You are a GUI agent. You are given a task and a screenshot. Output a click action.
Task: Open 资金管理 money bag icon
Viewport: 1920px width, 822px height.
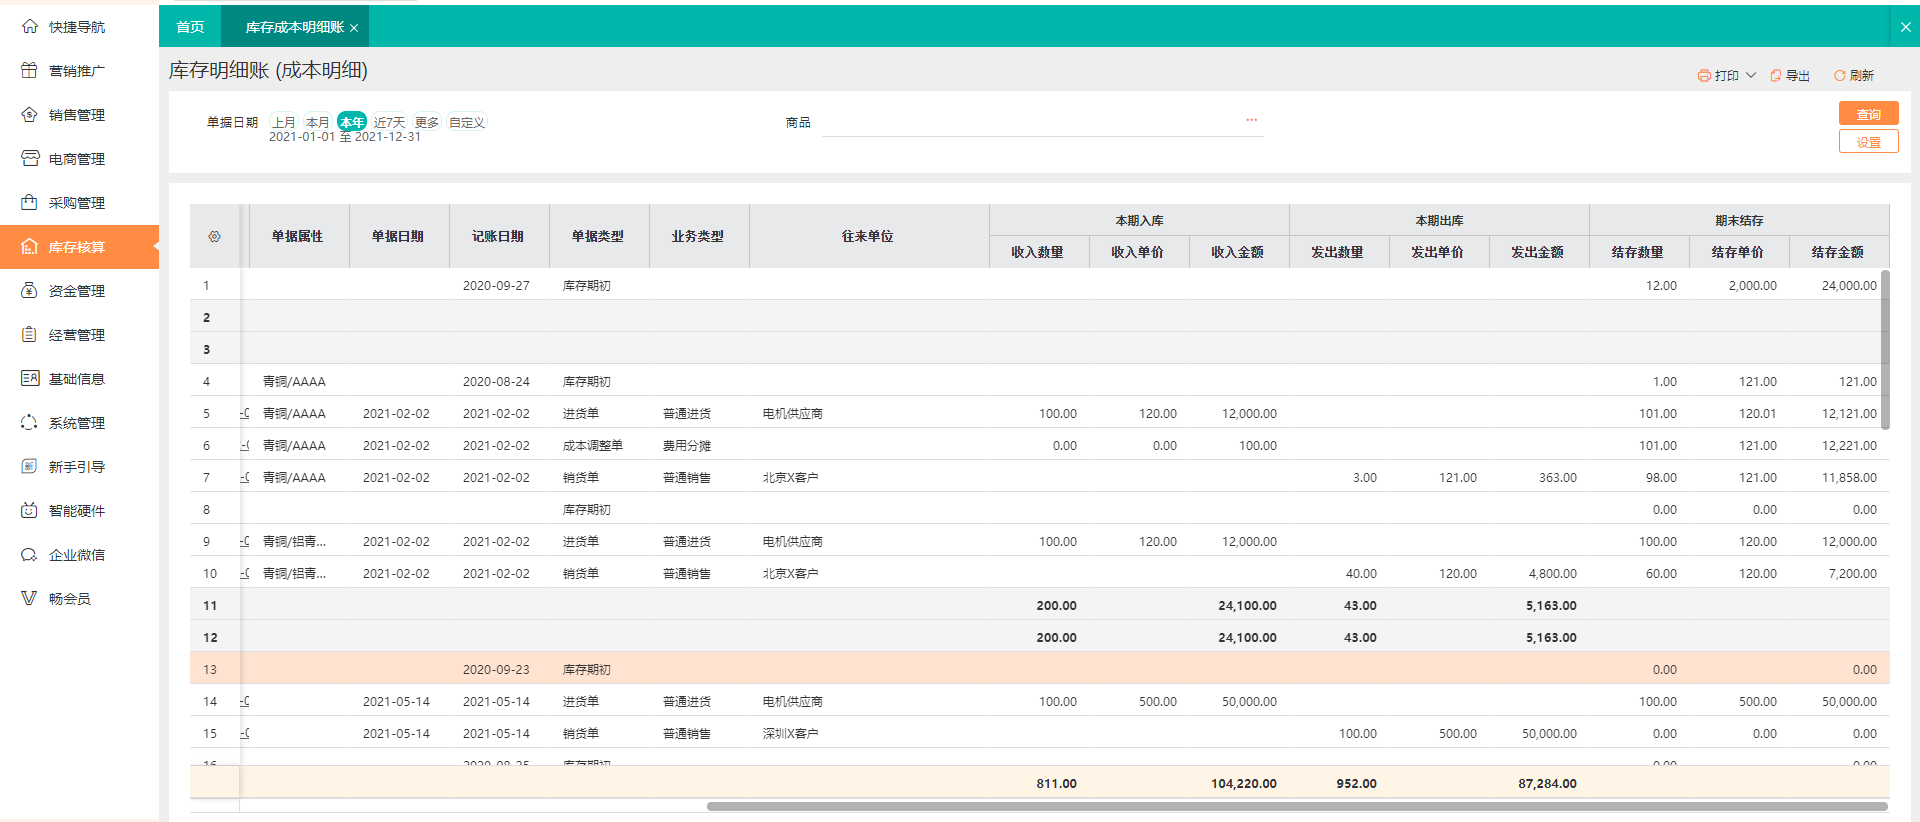pyautogui.click(x=29, y=291)
